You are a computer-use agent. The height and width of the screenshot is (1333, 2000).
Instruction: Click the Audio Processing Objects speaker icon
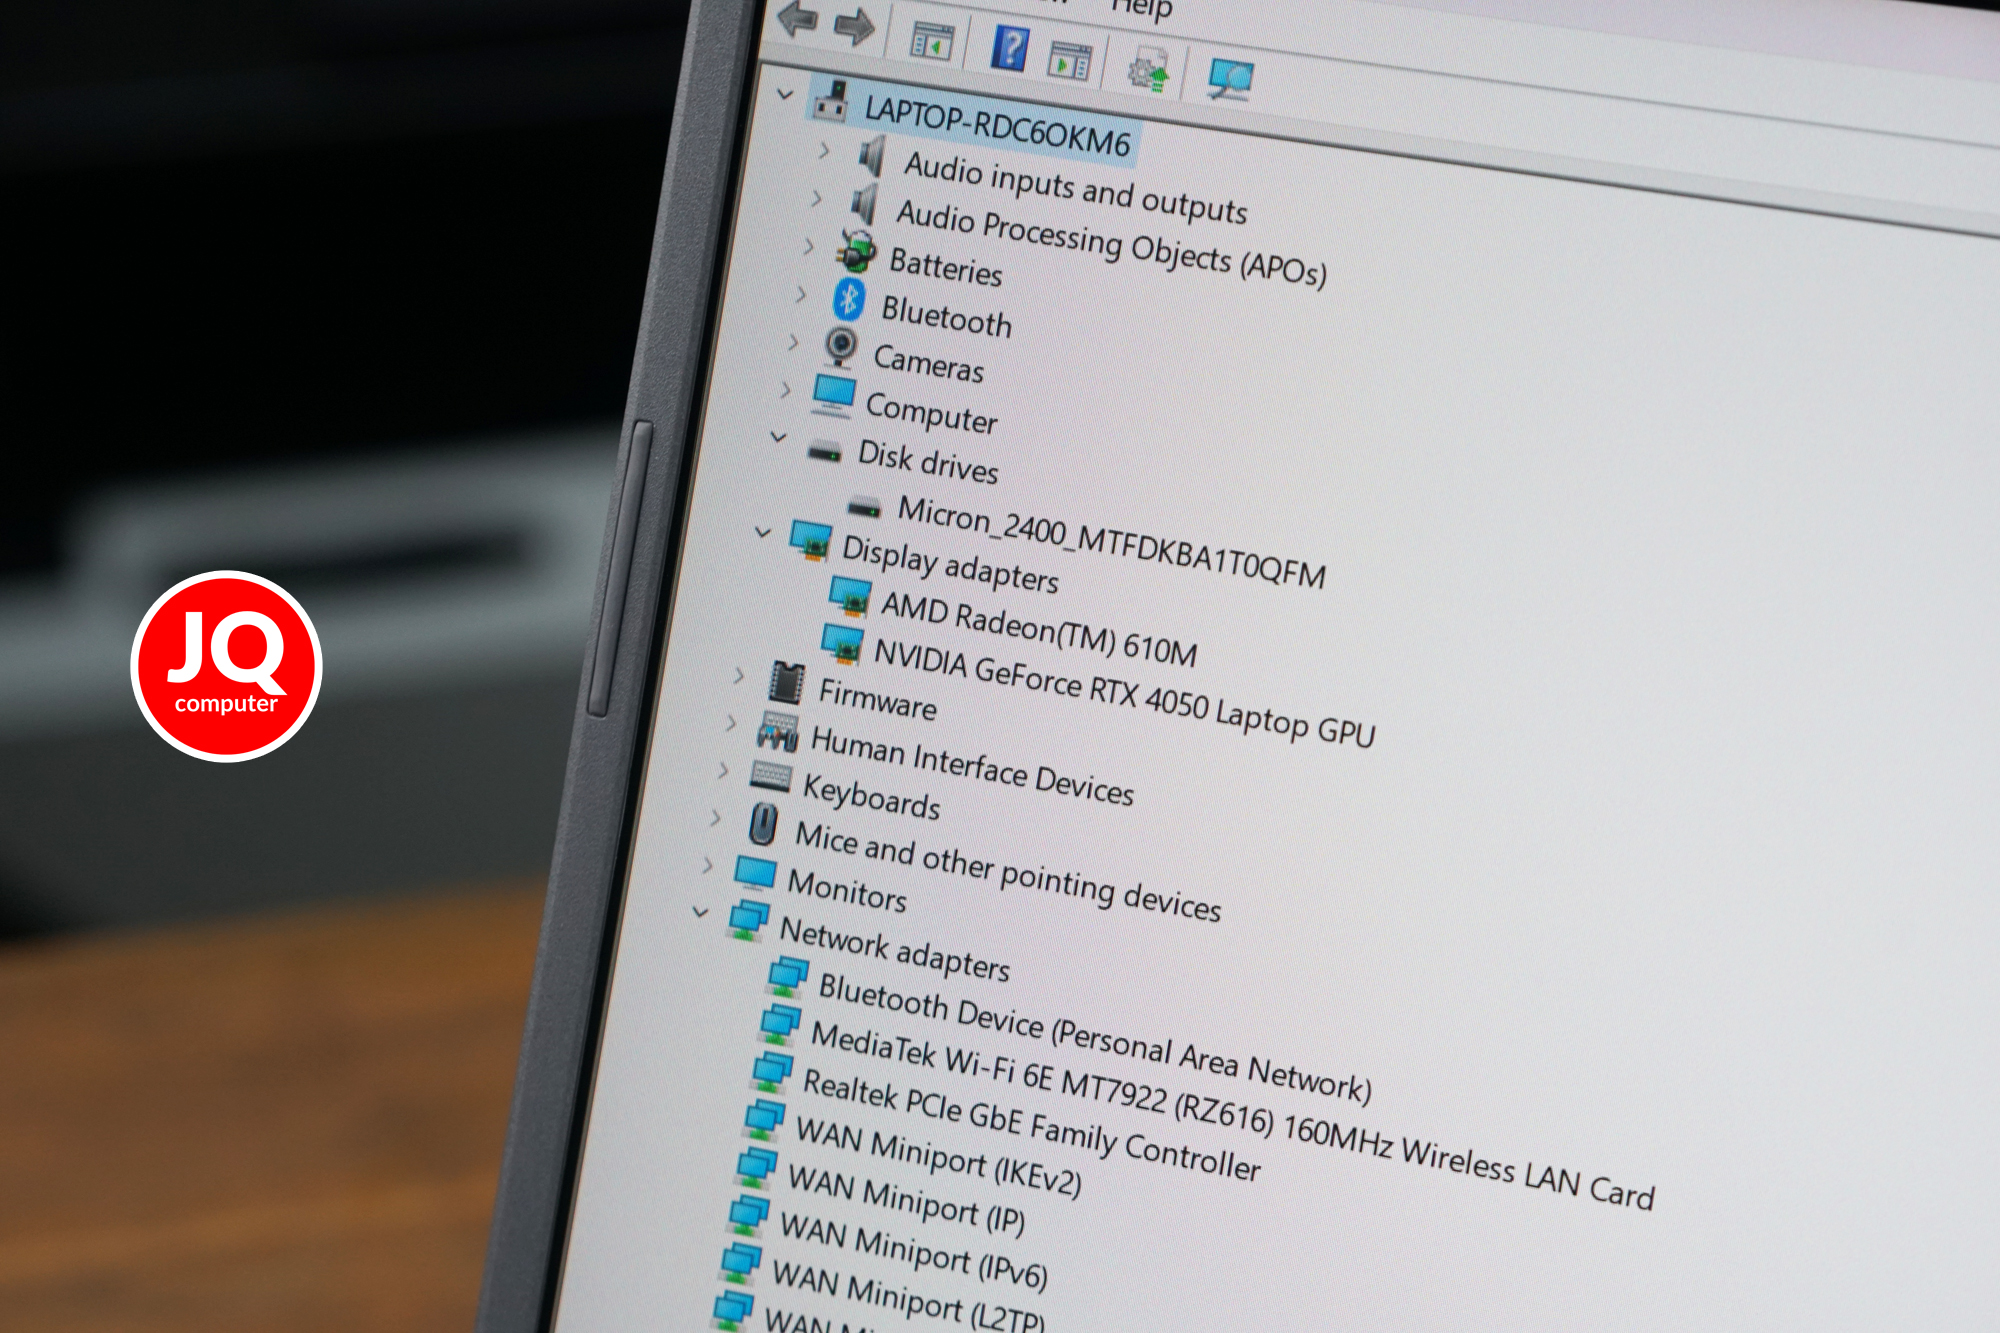(865, 203)
